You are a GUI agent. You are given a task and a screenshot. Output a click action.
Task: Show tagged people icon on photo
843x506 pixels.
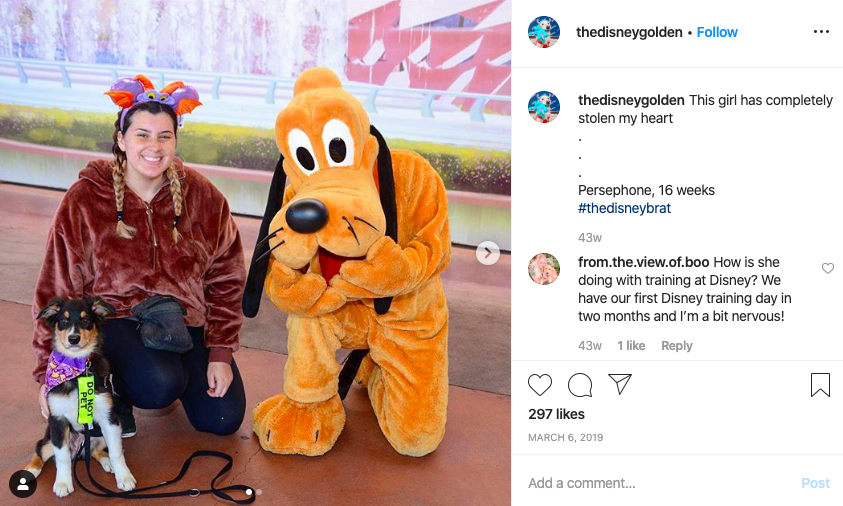(x=23, y=484)
